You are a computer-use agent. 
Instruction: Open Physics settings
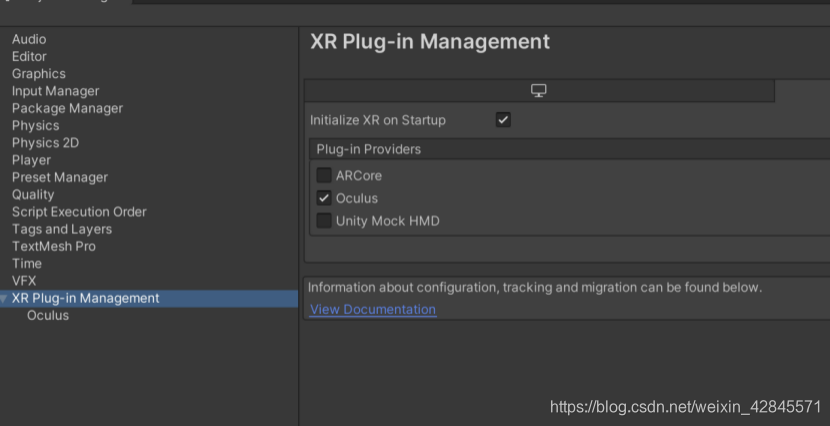tap(35, 126)
